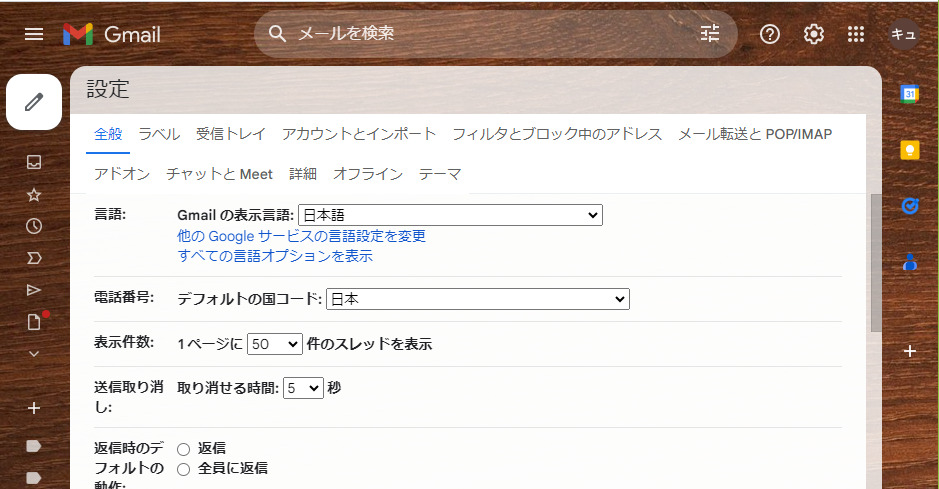Click the 設定 page heading
This screenshot has width=939, height=489.
click(x=108, y=89)
